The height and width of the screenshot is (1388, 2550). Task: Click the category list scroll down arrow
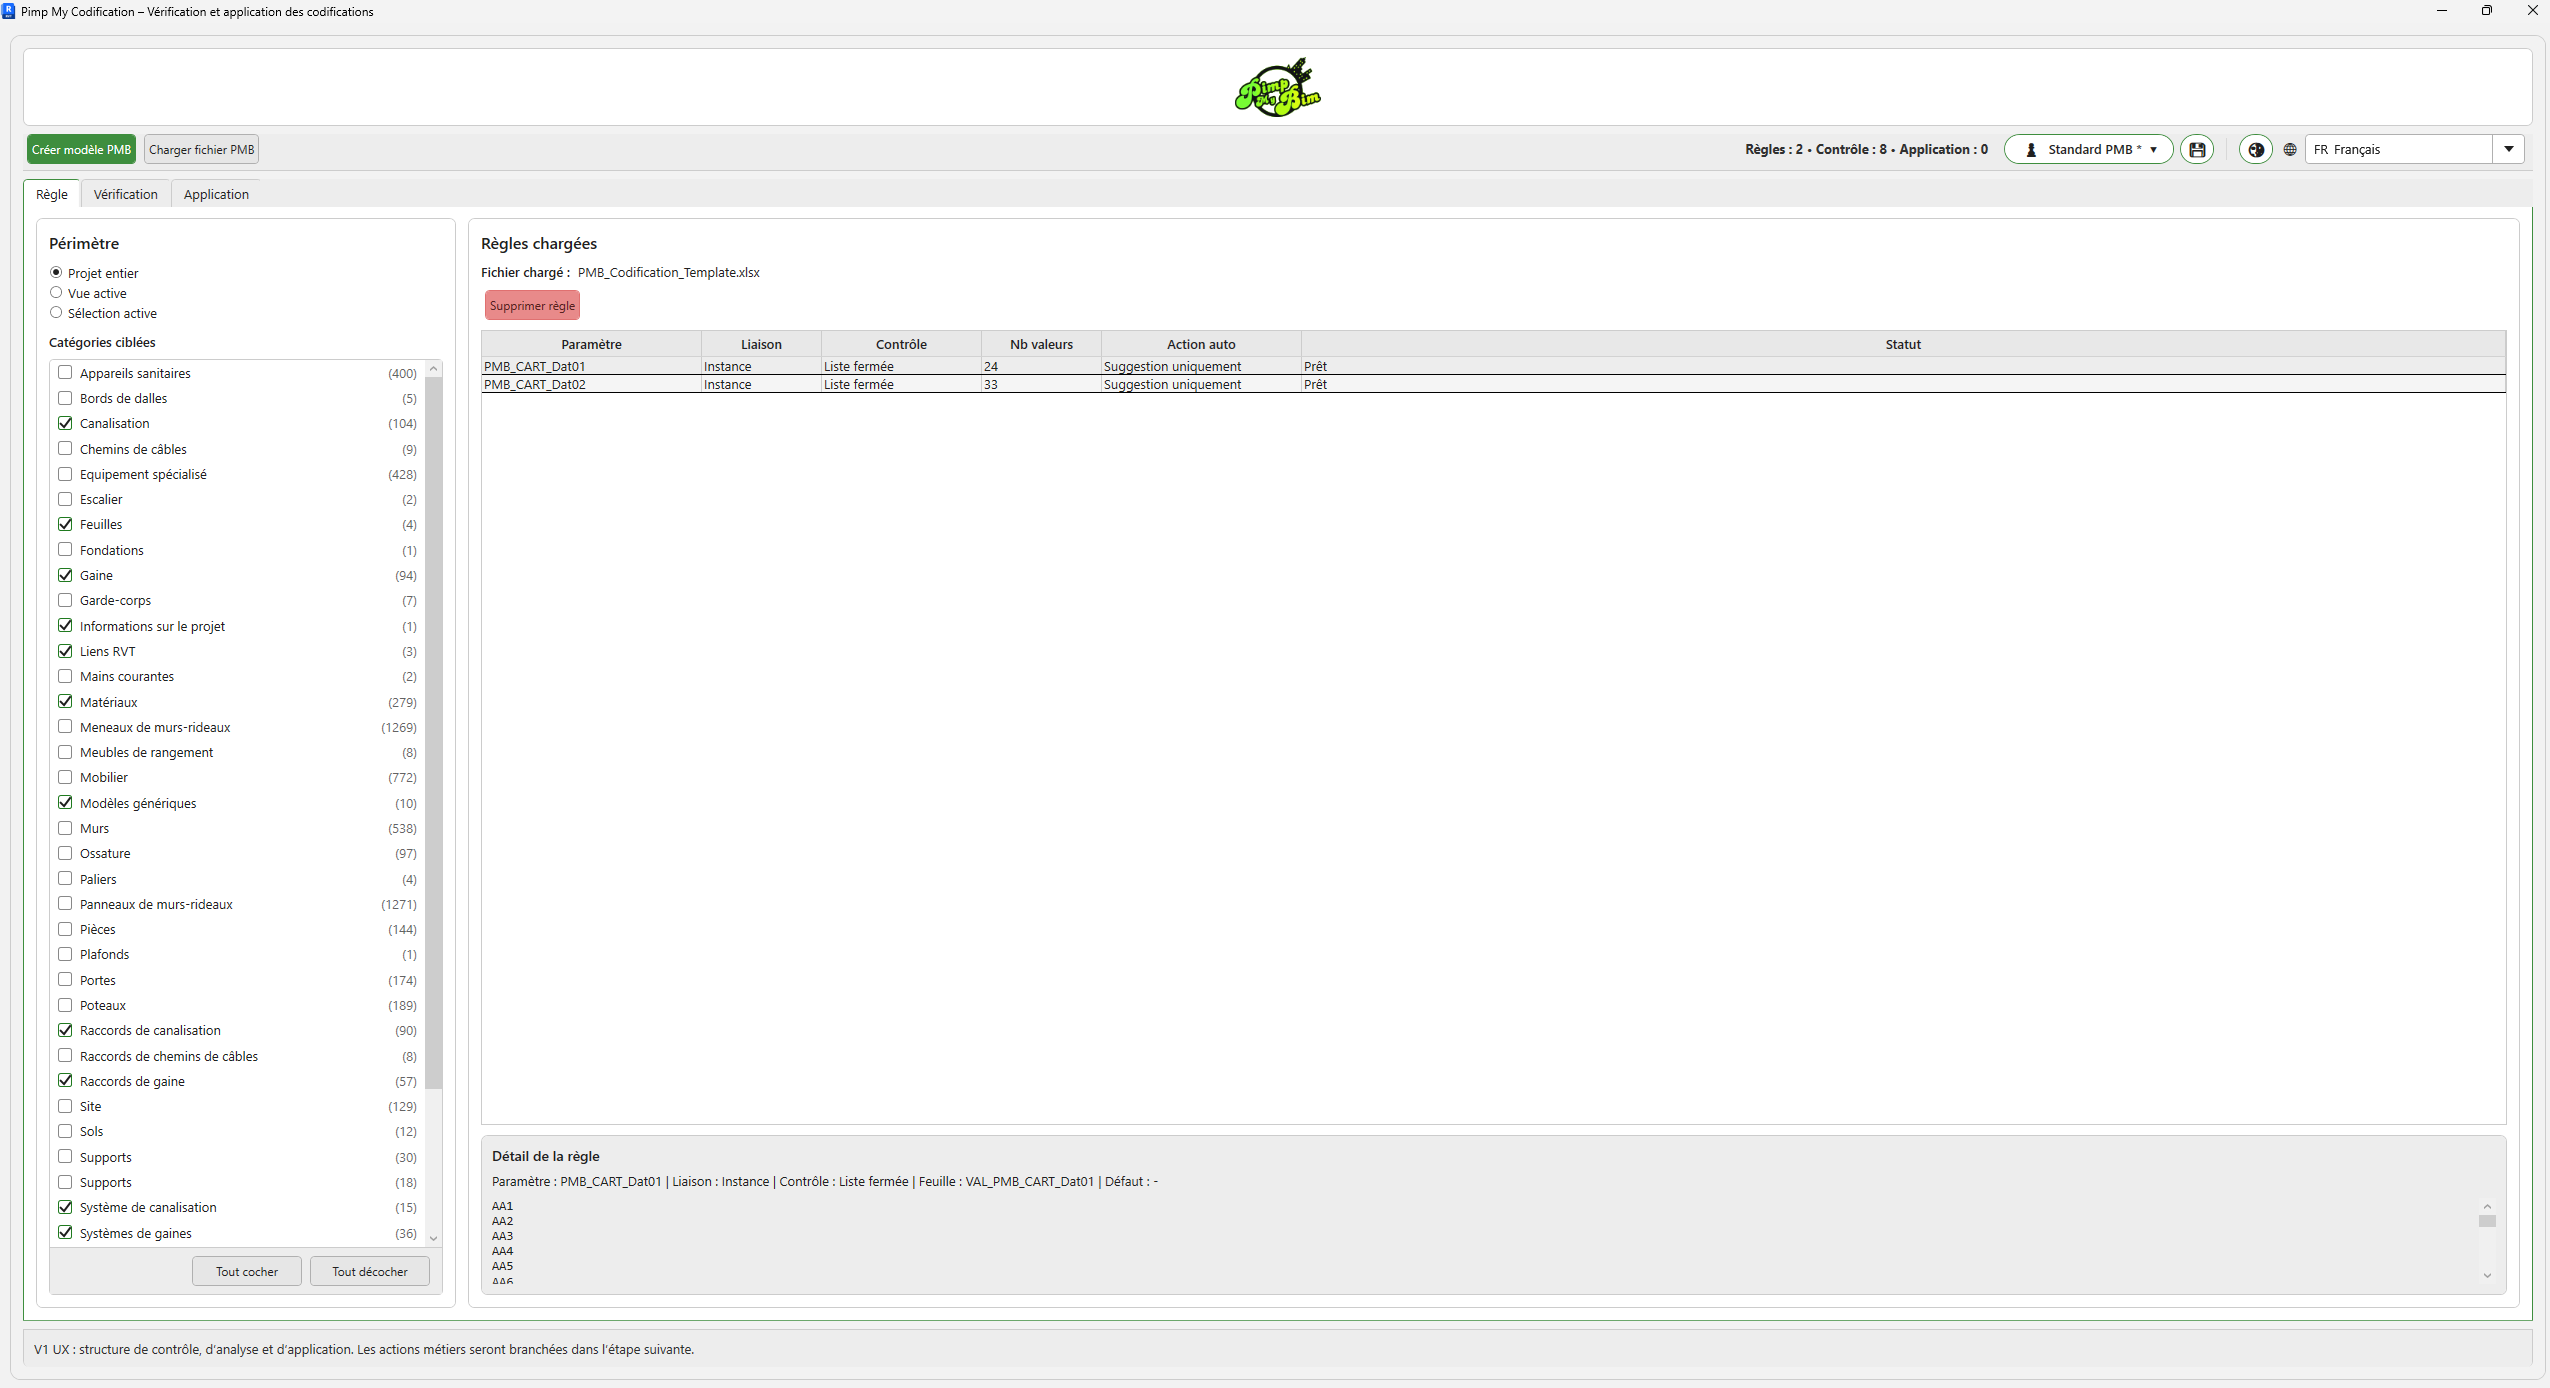433,1238
